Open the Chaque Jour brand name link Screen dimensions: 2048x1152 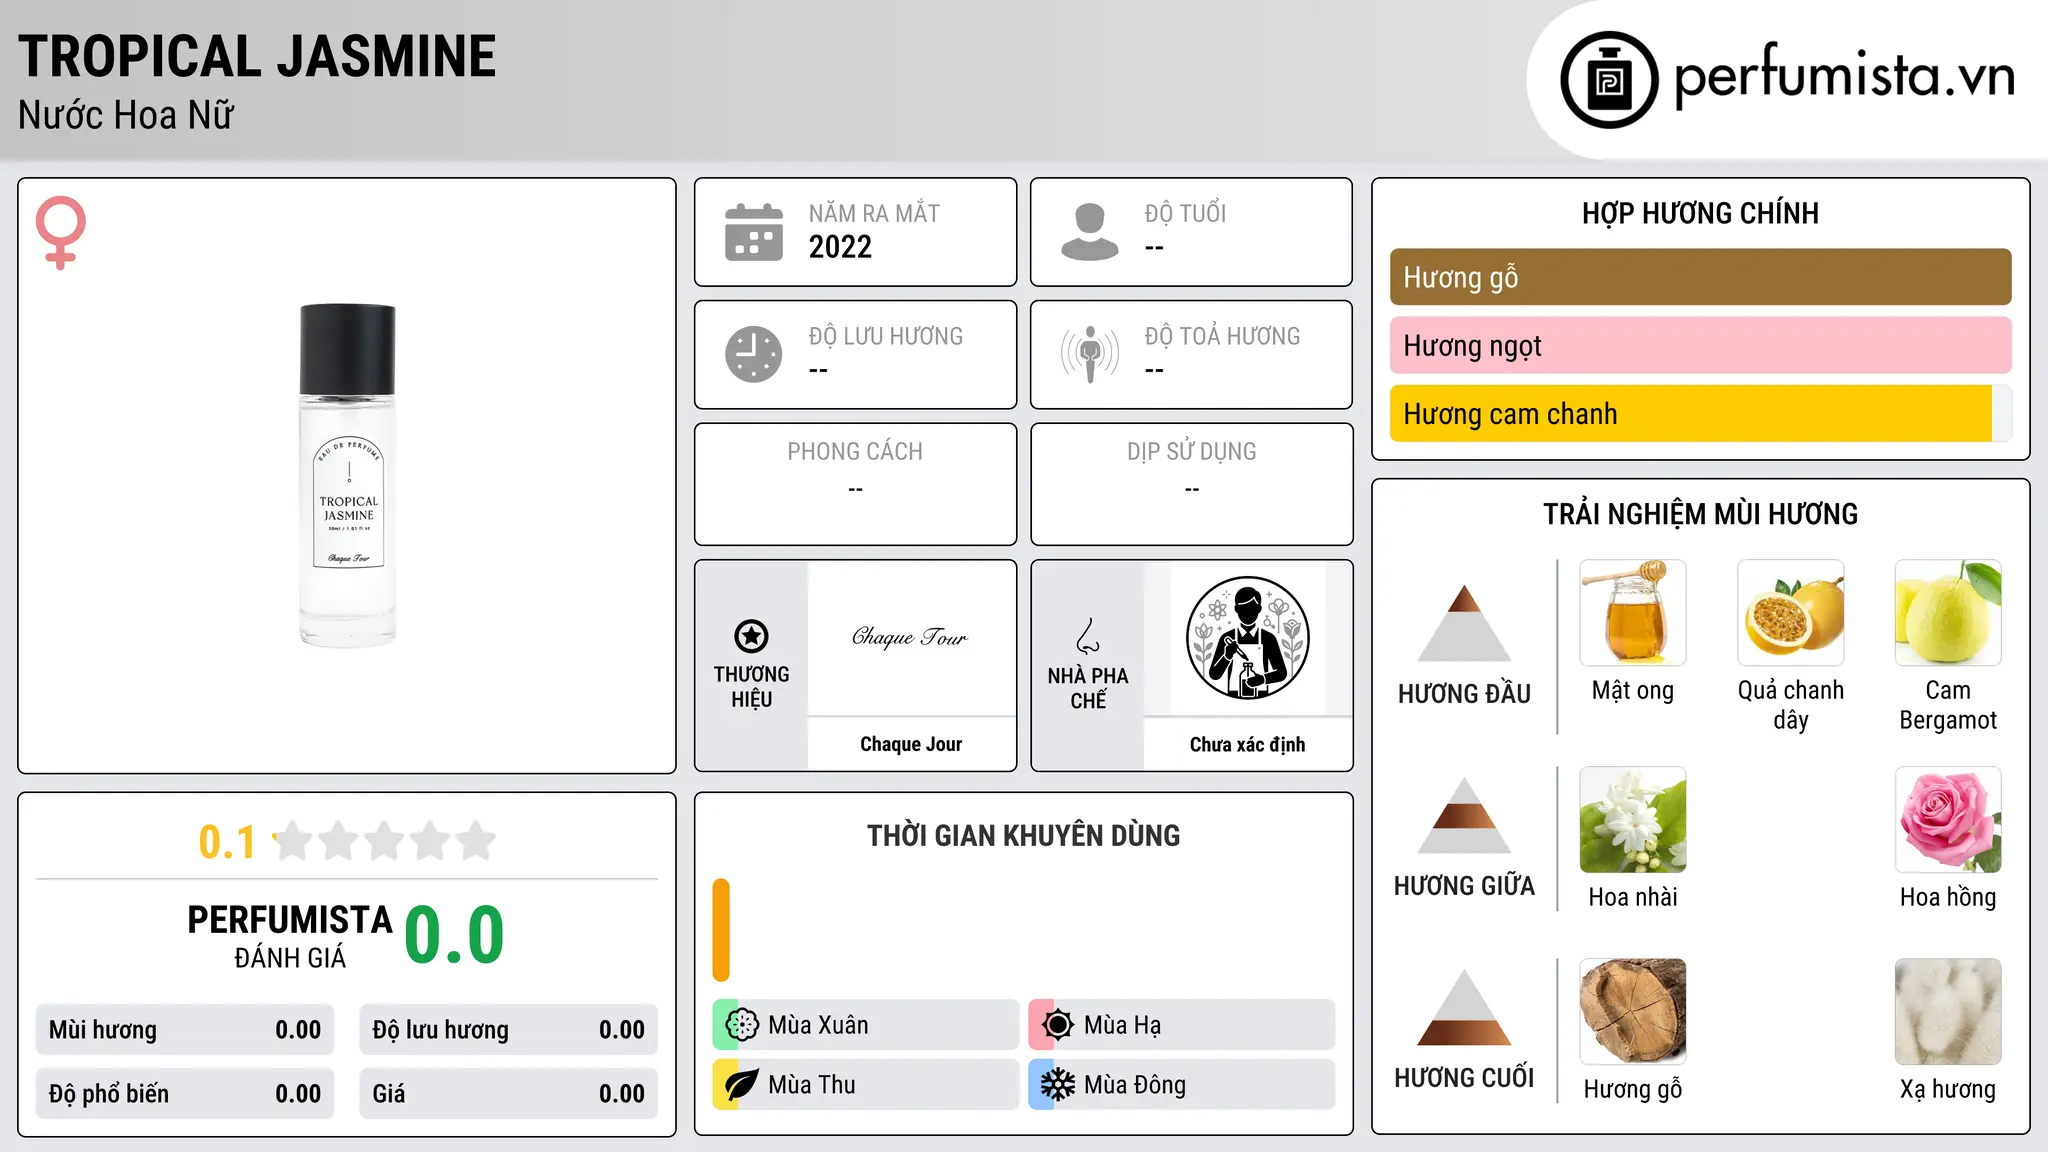click(911, 744)
